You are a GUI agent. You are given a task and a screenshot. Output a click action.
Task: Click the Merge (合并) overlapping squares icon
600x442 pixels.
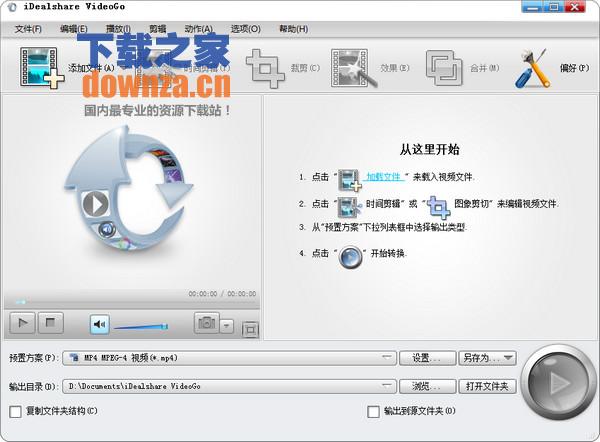pos(444,68)
